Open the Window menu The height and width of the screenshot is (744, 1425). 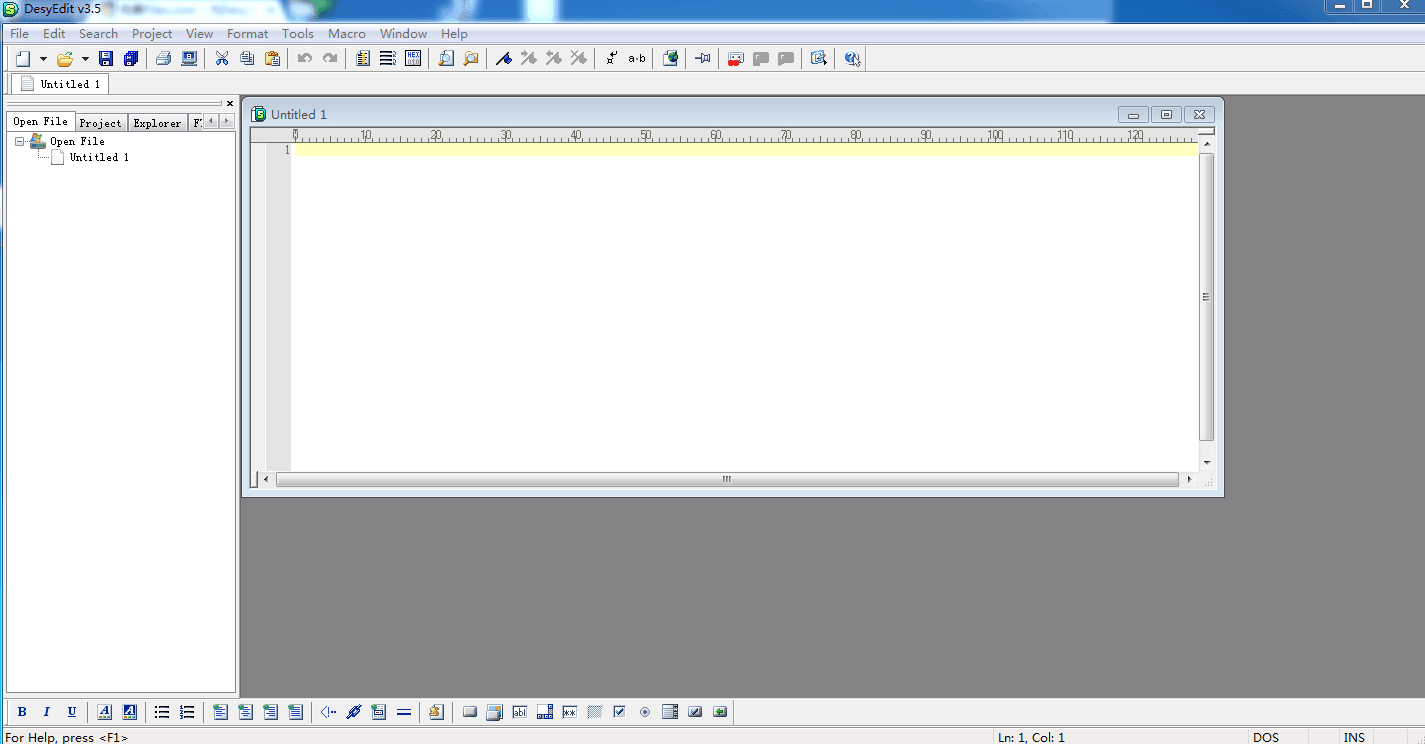click(403, 33)
